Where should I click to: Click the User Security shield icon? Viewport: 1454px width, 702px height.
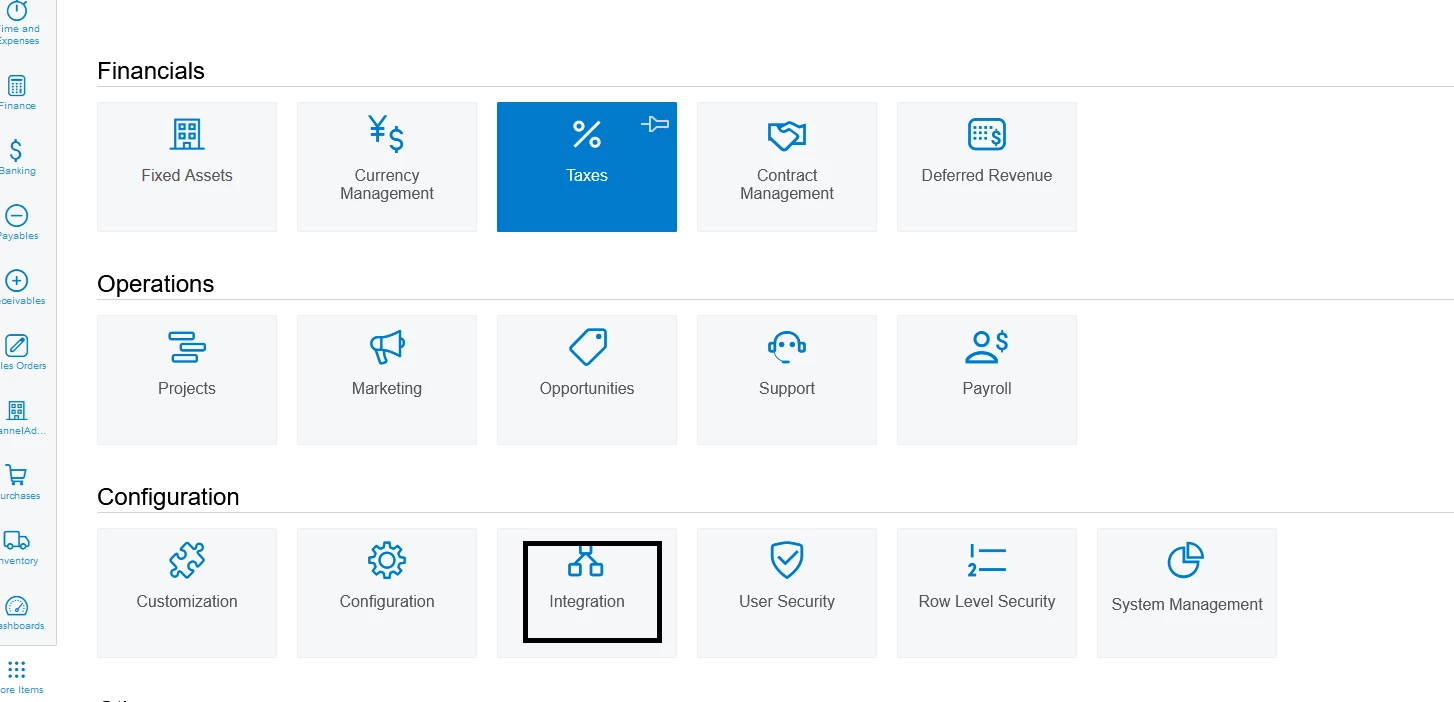click(x=786, y=560)
